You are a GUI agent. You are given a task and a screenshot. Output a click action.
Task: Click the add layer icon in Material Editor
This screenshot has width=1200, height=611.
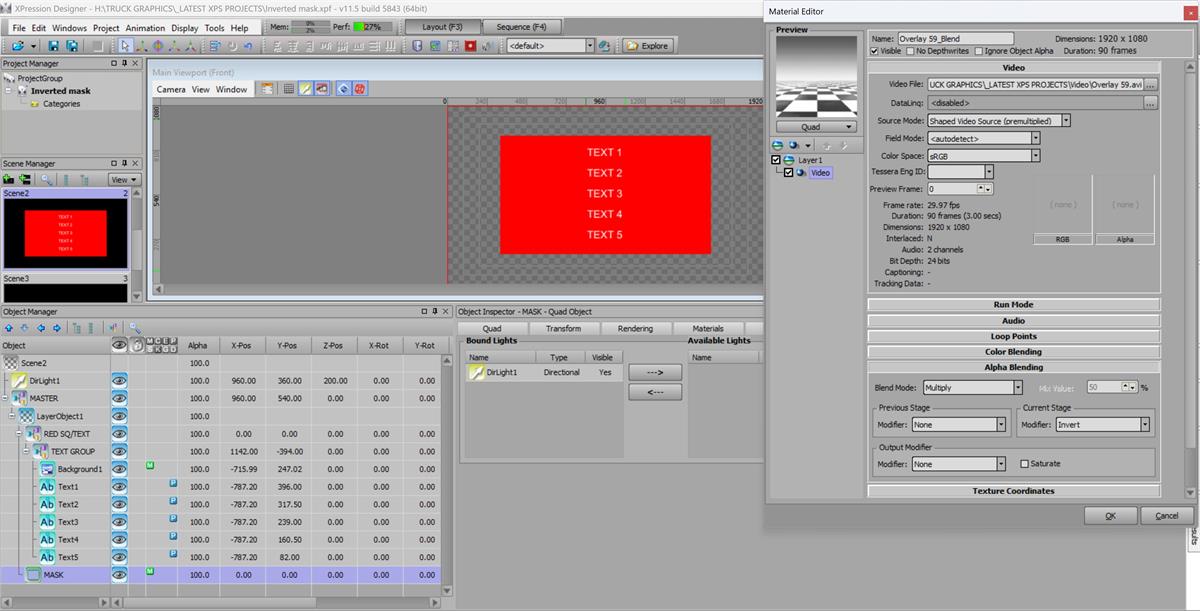[778, 145]
